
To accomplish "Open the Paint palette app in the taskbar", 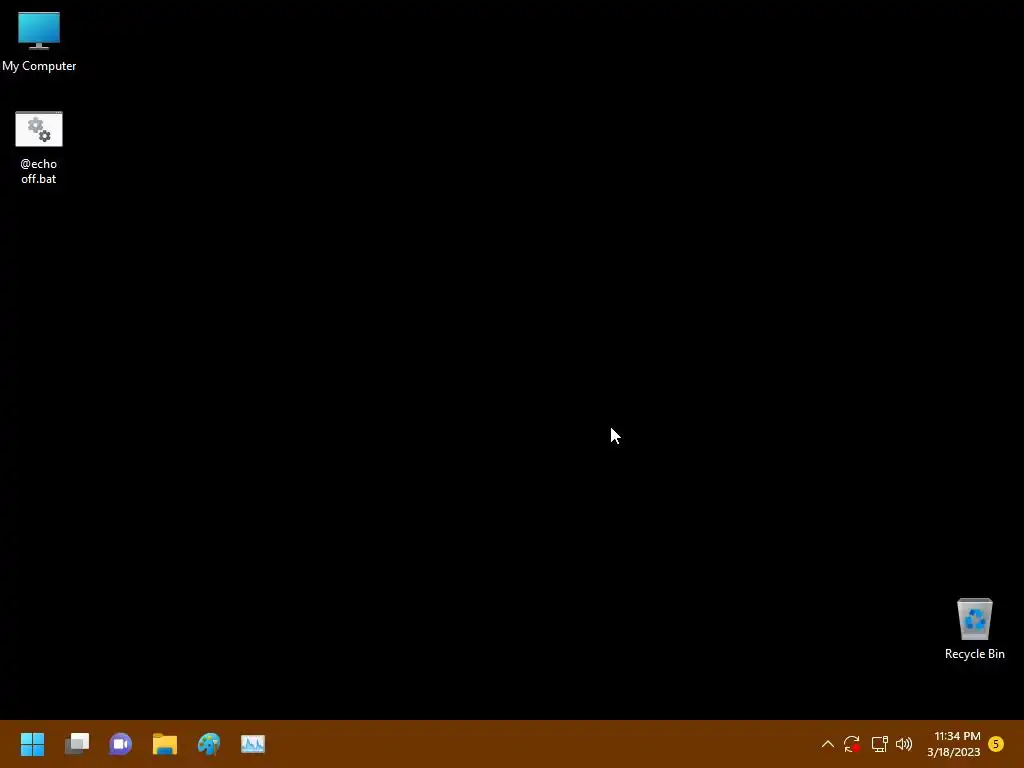I will coord(209,744).
